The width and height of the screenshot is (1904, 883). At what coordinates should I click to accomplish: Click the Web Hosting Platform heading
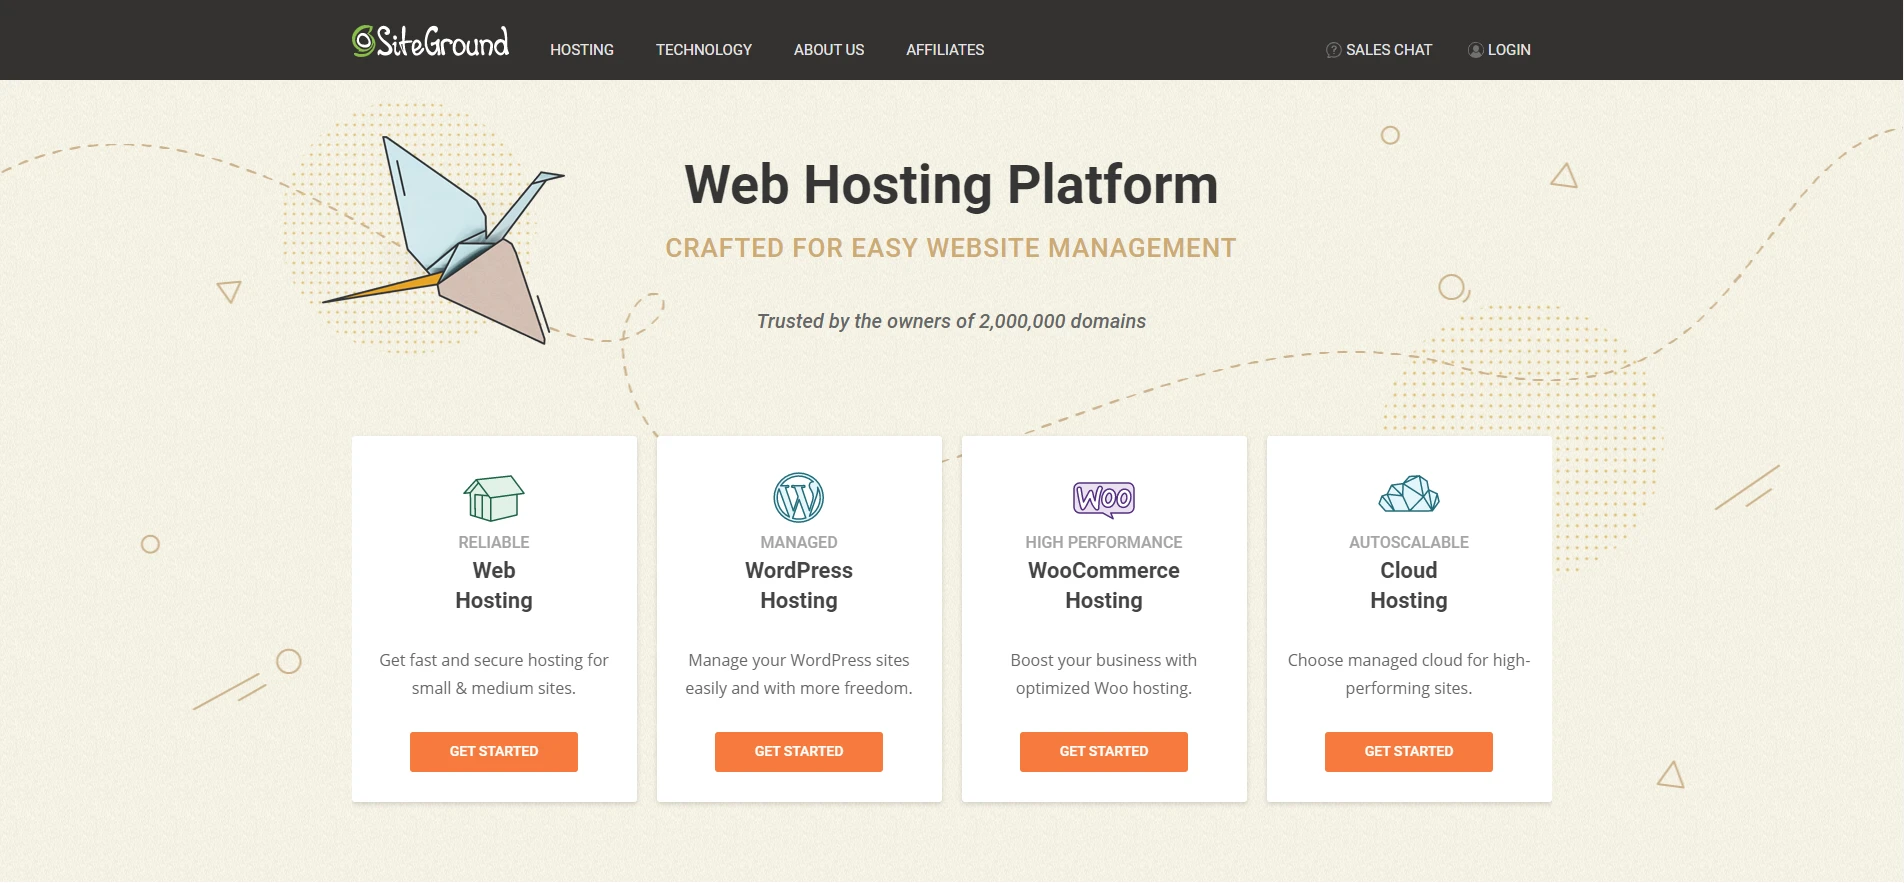(x=951, y=185)
